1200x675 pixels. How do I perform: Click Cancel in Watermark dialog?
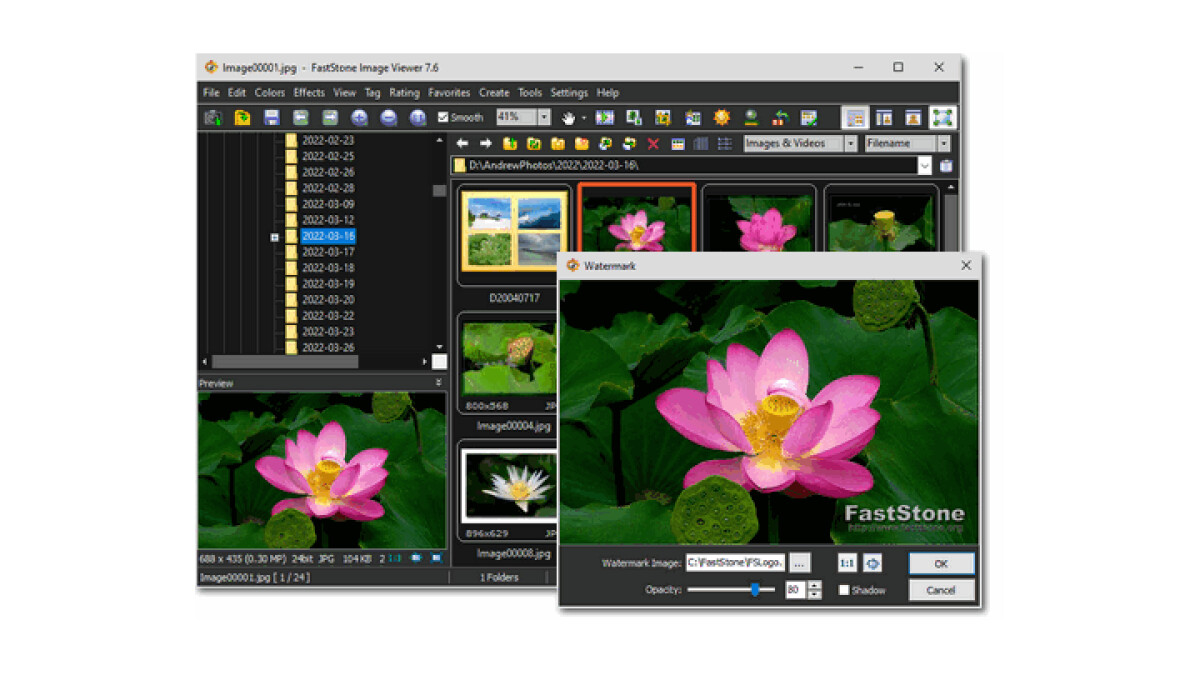(x=941, y=590)
